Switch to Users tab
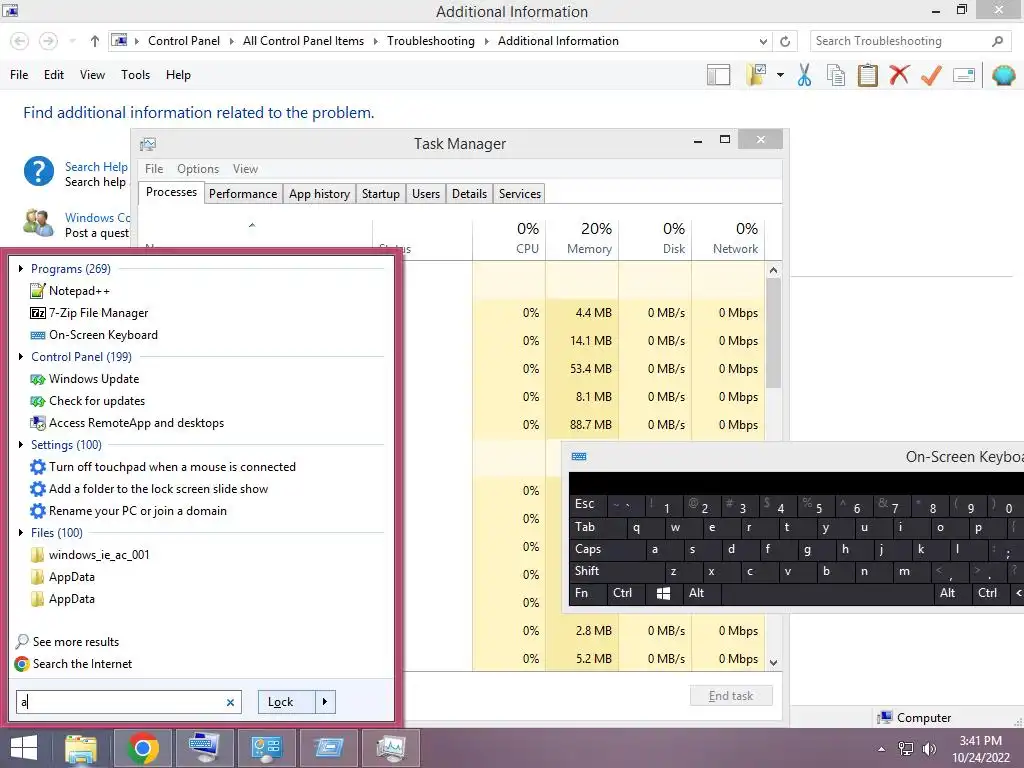Screen dimensions: 1024x768 click(426, 194)
